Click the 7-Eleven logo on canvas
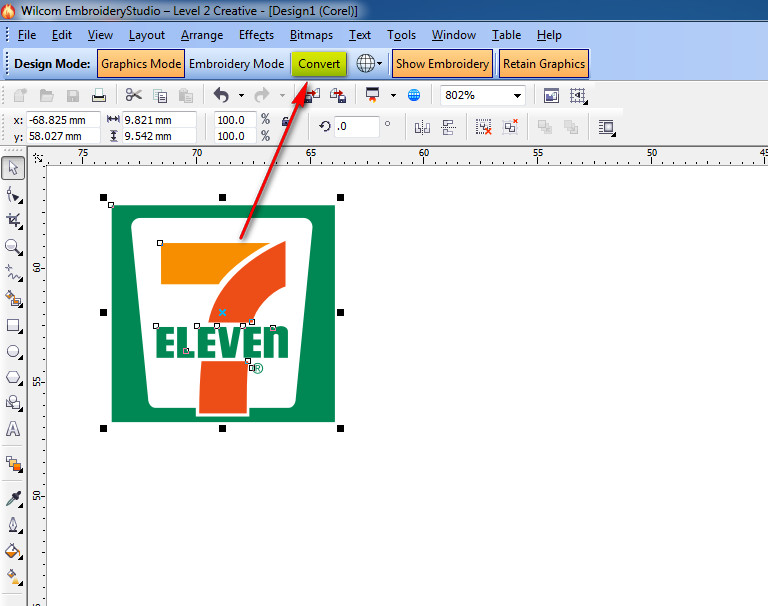The image size is (768, 606). [x=223, y=313]
